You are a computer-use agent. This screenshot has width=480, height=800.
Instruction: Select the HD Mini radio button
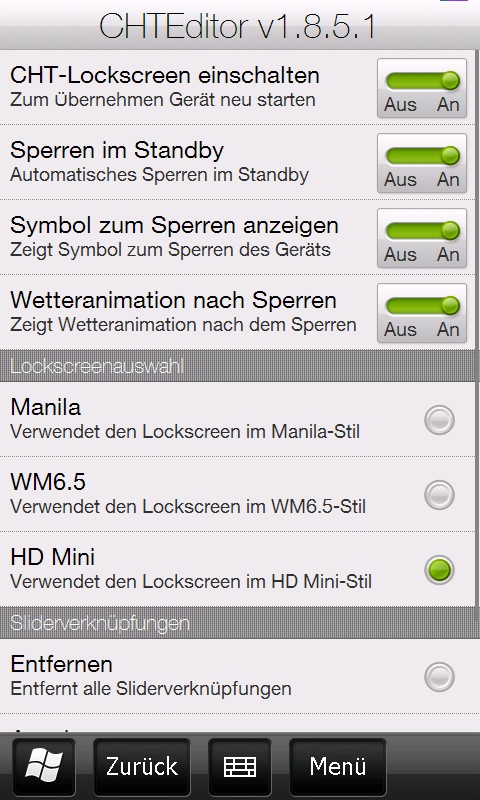click(x=439, y=570)
